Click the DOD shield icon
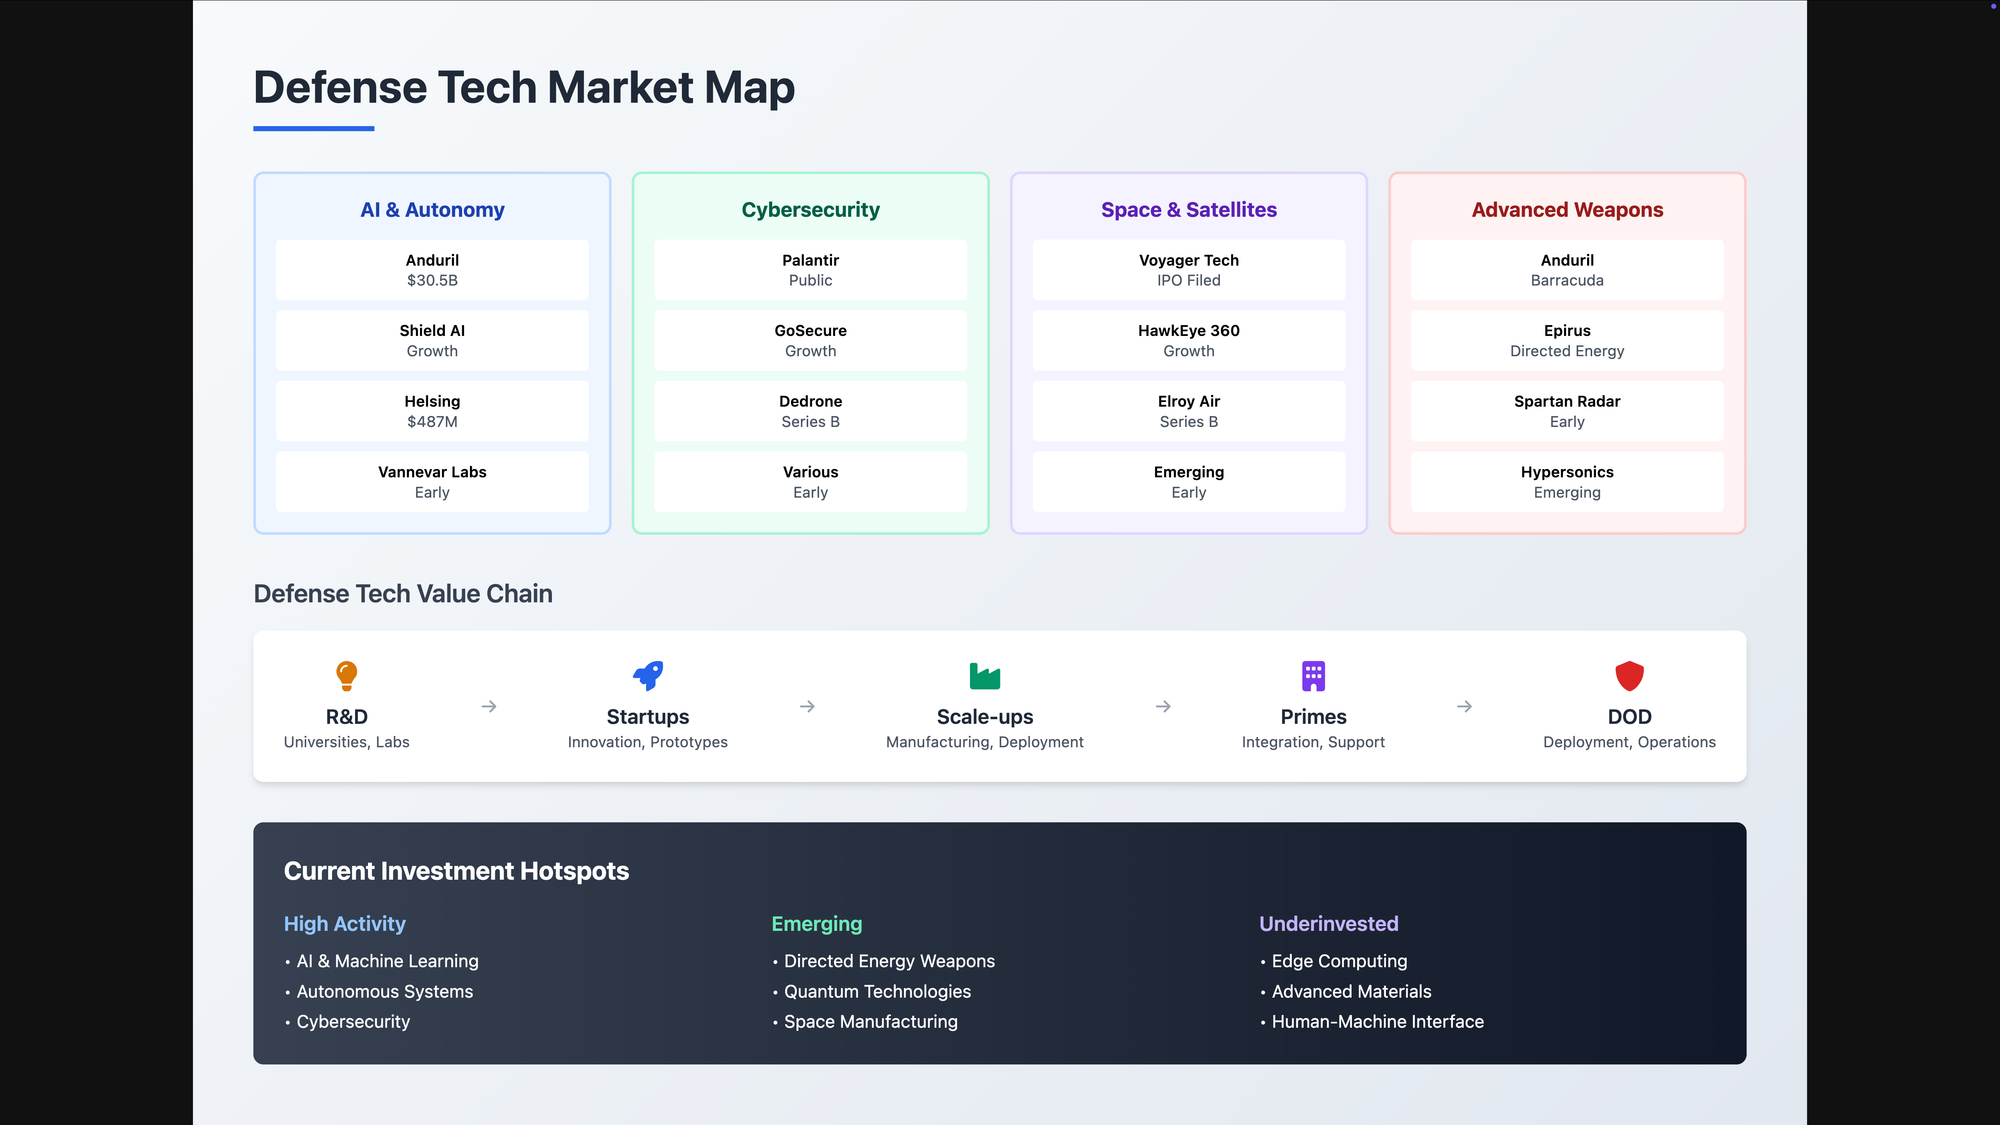The image size is (2000, 1125). (1629, 676)
